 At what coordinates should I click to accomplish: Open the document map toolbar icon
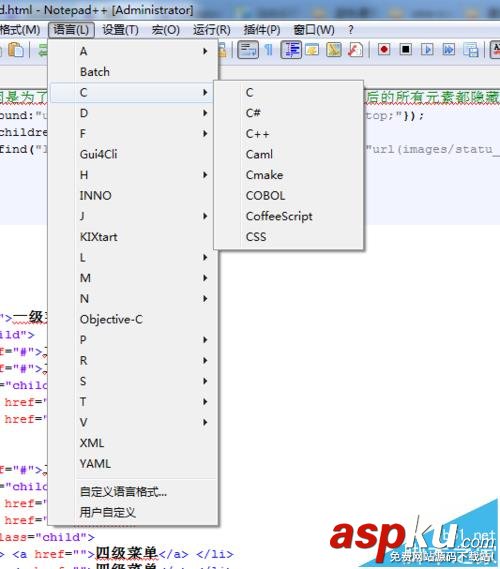coord(333,50)
